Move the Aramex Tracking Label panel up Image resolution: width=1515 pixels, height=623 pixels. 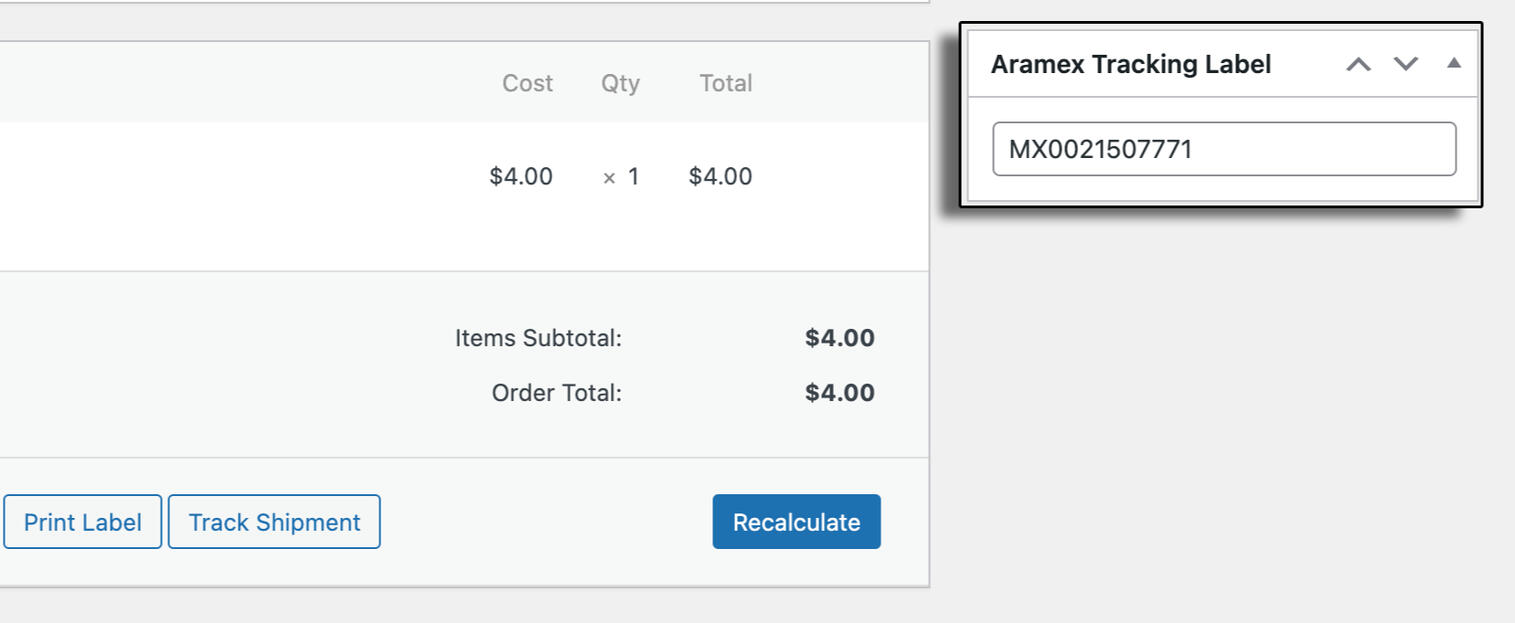tap(1358, 65)
